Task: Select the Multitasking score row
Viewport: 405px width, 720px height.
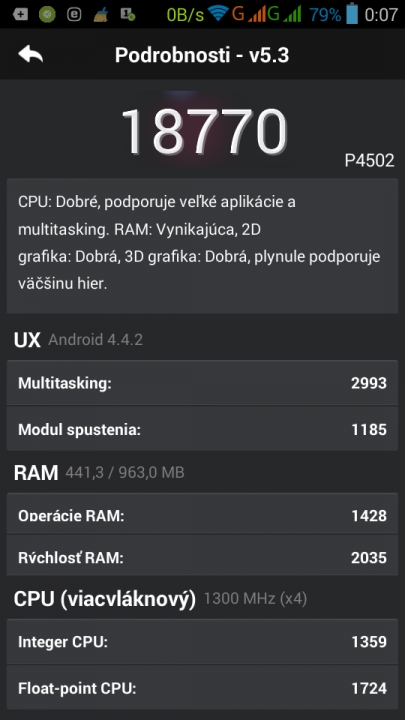Action: pos(202,383)
